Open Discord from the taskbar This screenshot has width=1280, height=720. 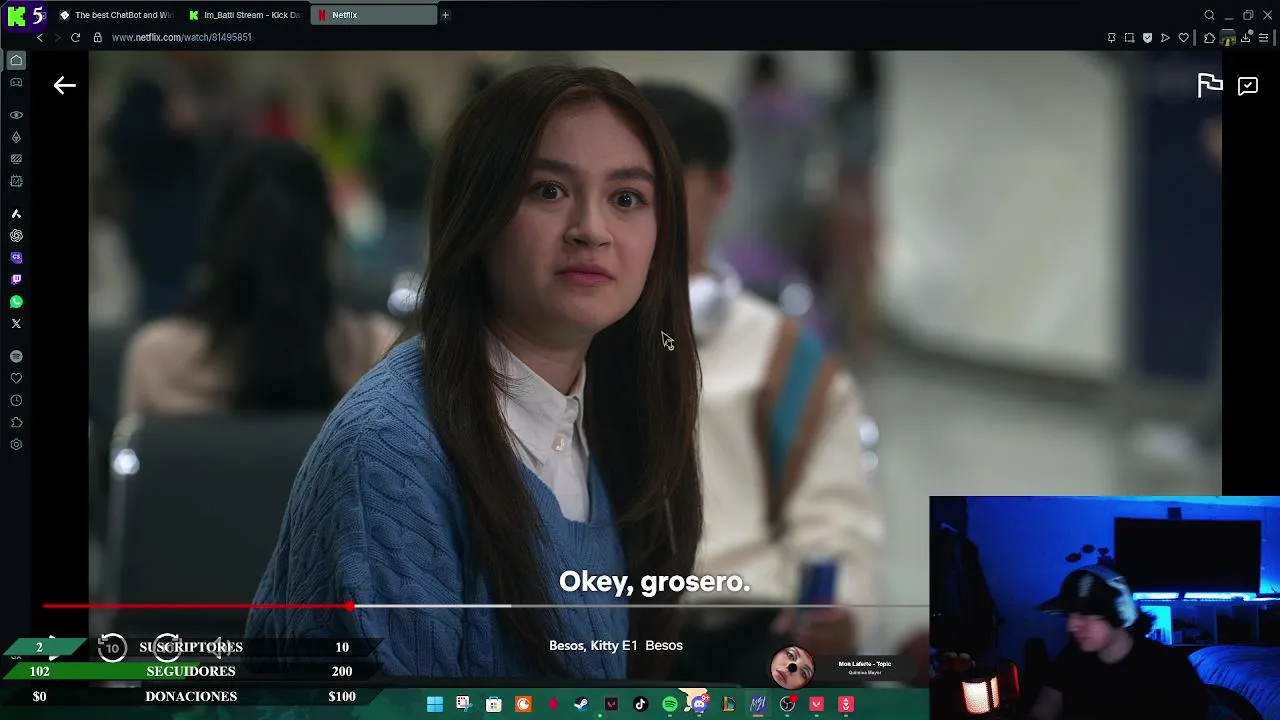pos(698,704)
